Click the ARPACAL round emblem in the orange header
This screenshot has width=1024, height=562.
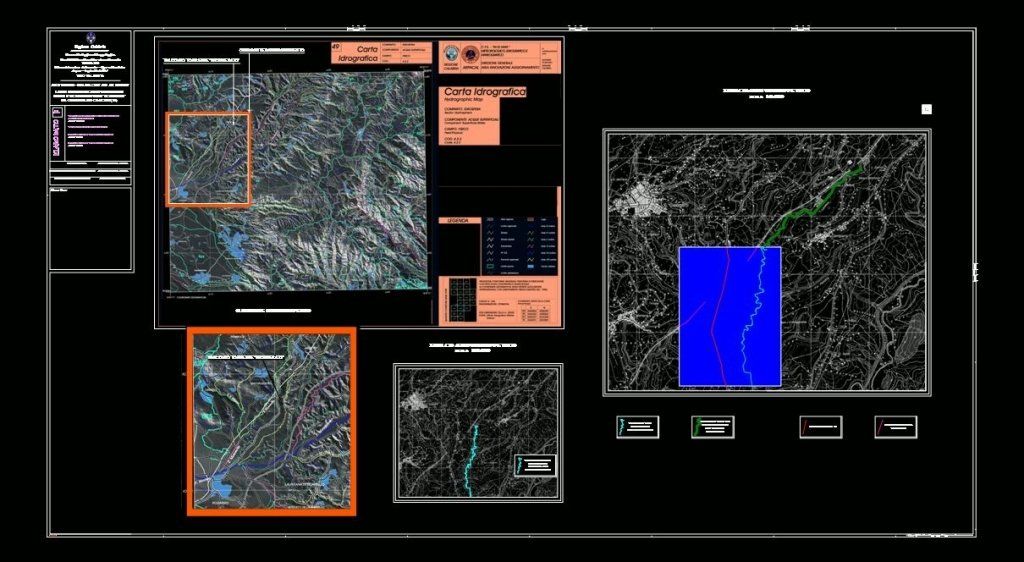coord(470,54)
